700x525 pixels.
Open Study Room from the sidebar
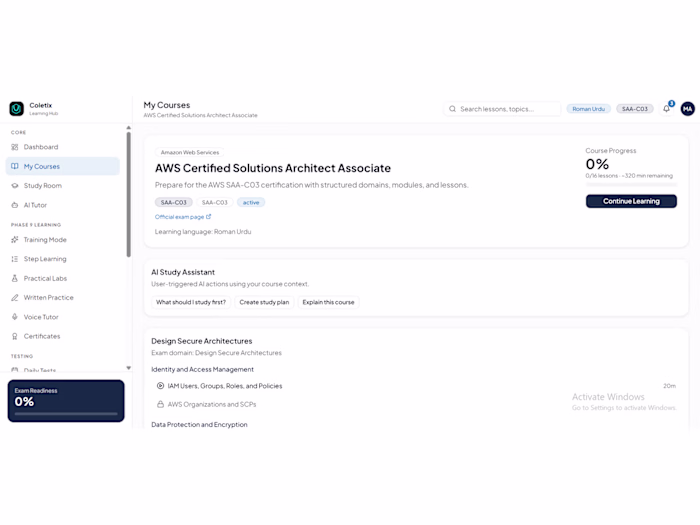tap(62, 186)
